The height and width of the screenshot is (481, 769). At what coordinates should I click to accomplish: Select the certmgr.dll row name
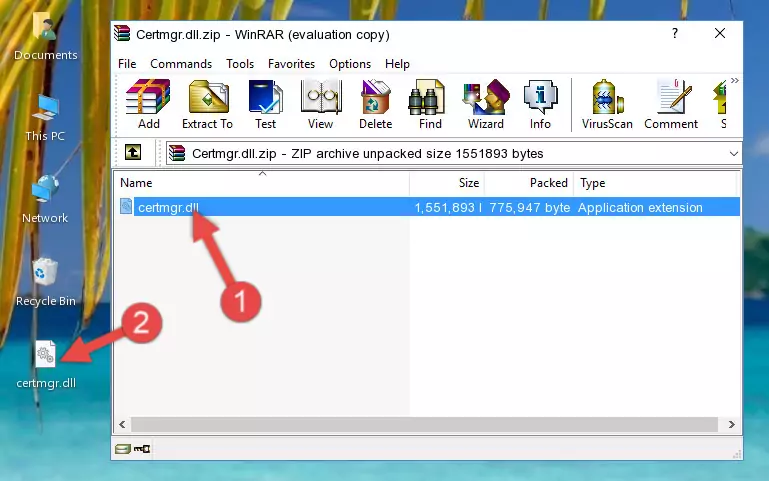[169, 207]
